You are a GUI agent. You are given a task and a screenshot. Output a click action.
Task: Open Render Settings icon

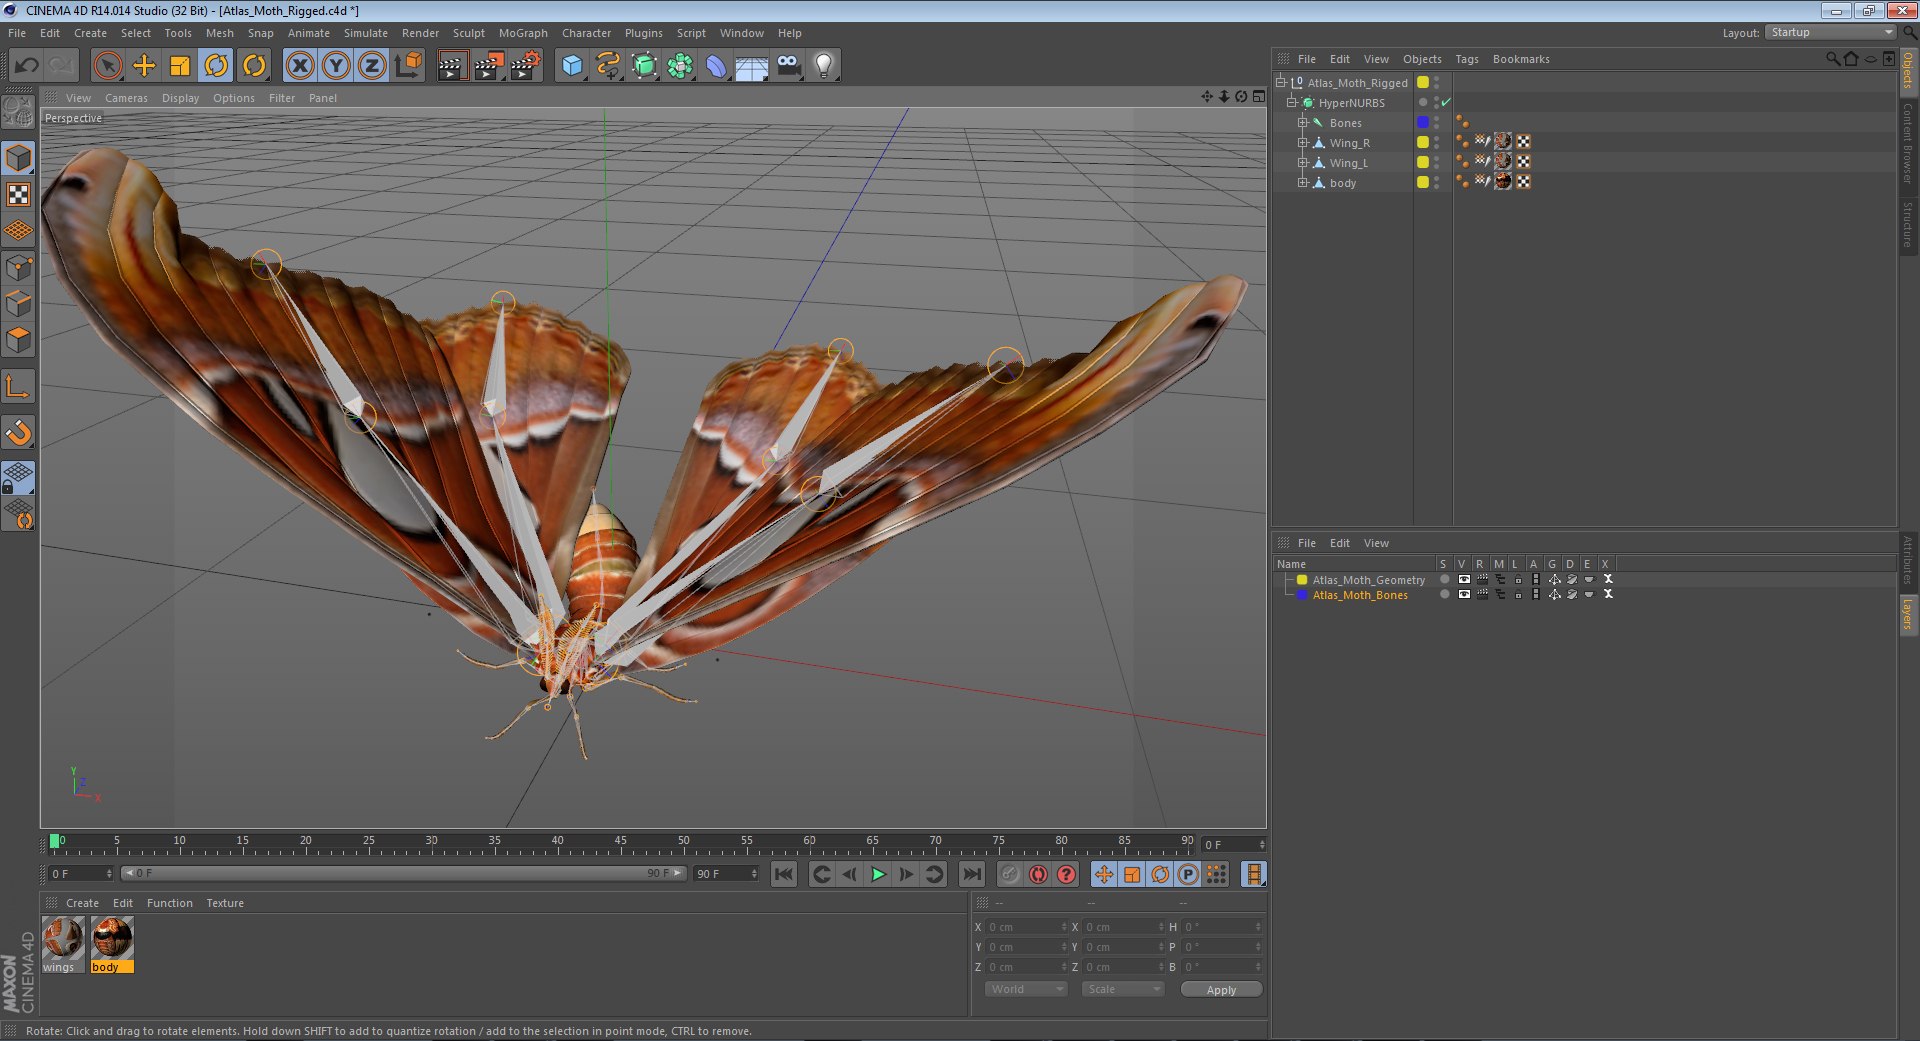tap(526, 66)
